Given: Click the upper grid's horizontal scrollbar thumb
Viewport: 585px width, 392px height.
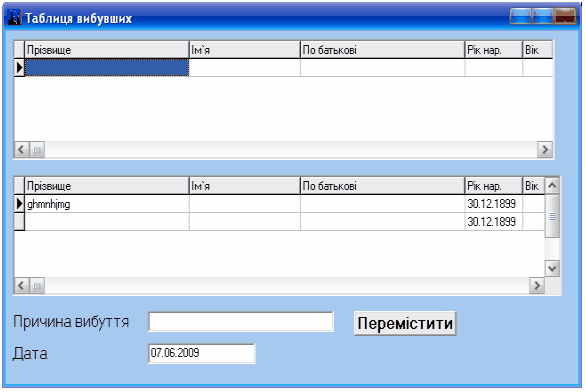Looking at the screenshot, I should tap(37, 150).
